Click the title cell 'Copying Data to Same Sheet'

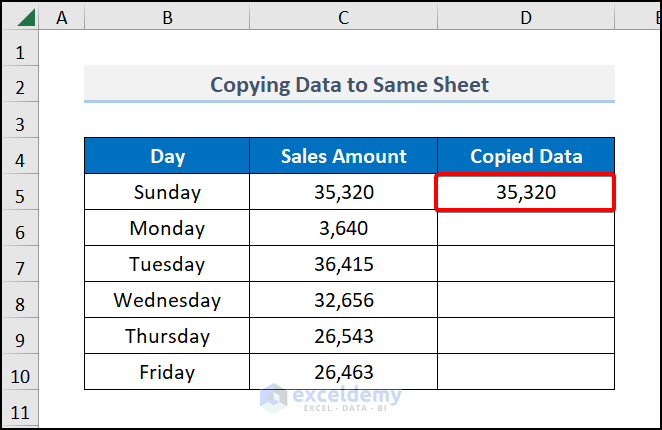pyautogui.click(x=349, y=84)
